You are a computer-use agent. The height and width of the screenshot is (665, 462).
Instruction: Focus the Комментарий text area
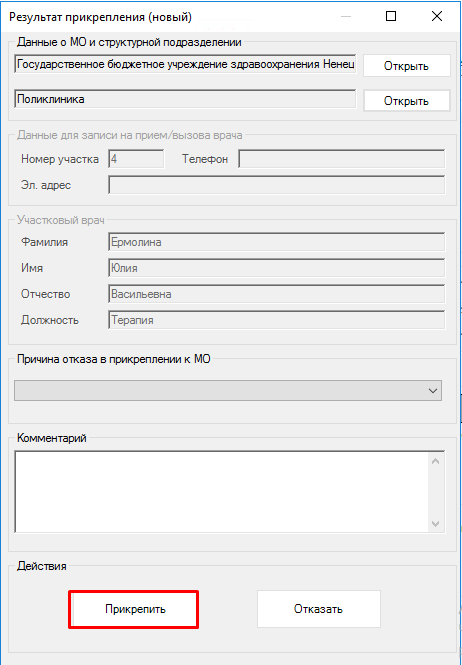pyautogui.click(x=221, y=491)
